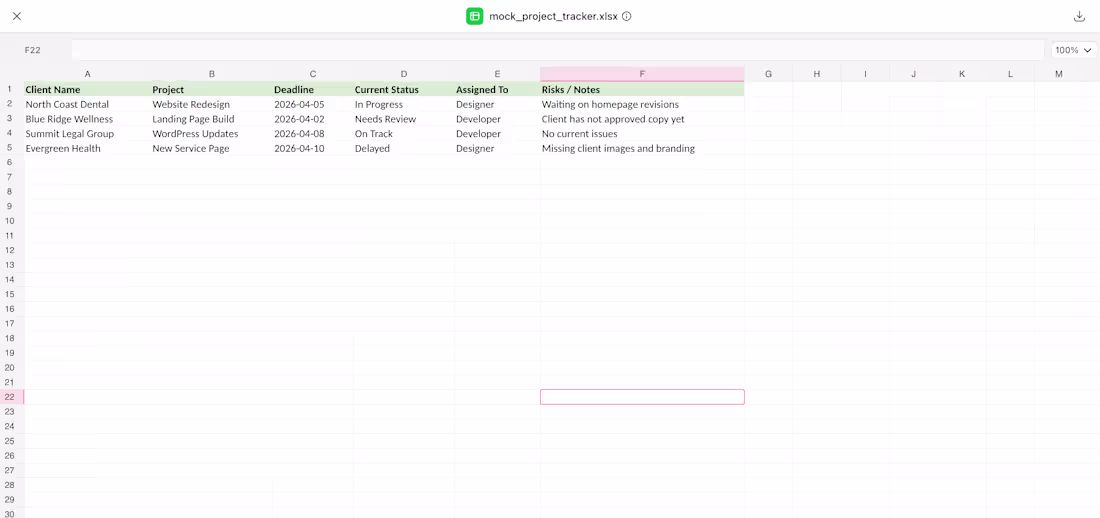Image resolution: width=1100 pixels, height=518 pixels.
Task: Select the North Coast Dental cell
Action: click(x=88, y=104)
